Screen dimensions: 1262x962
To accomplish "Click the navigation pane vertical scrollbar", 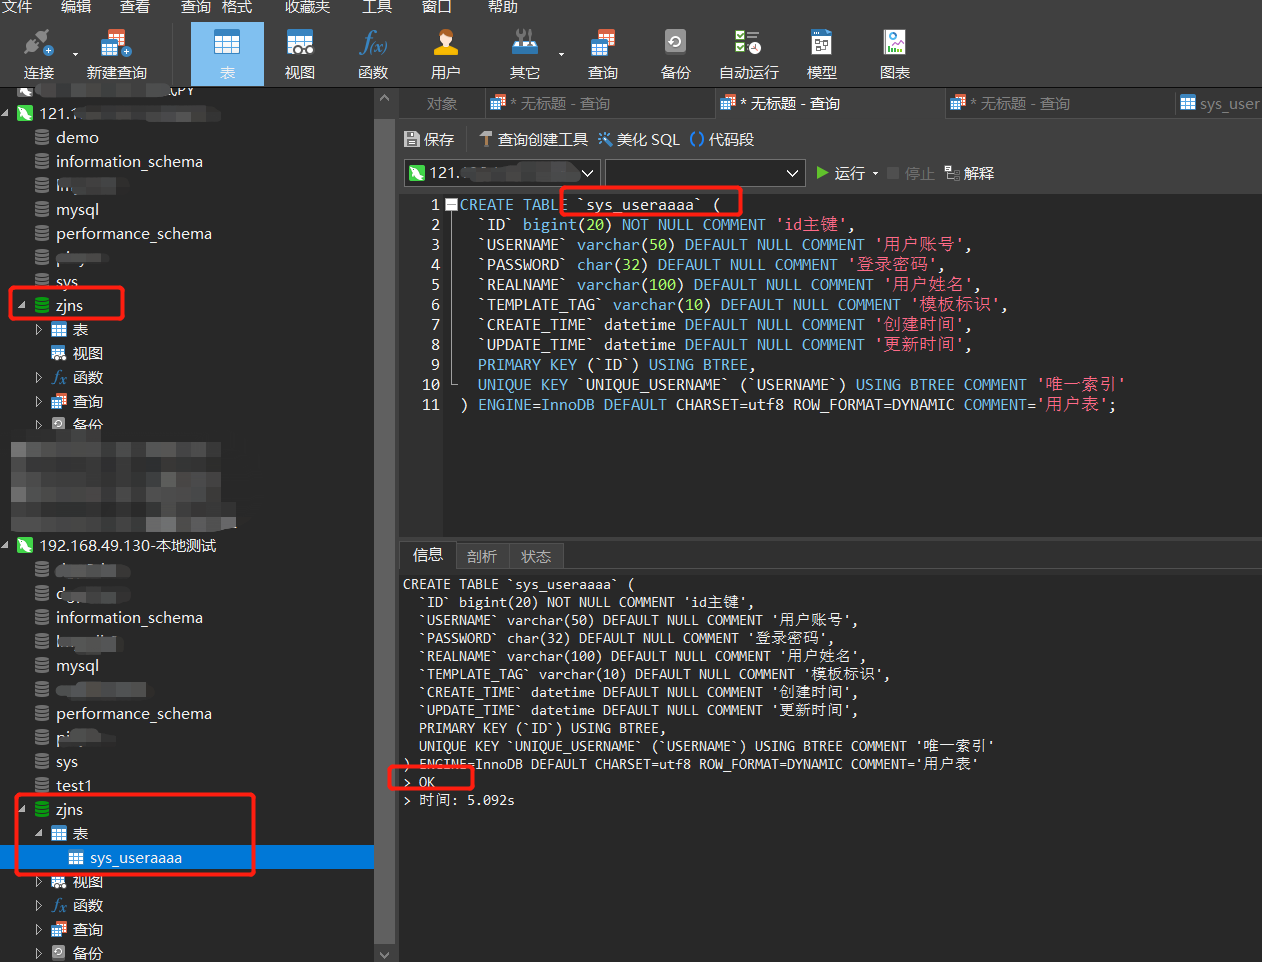I will click(385, 530).
